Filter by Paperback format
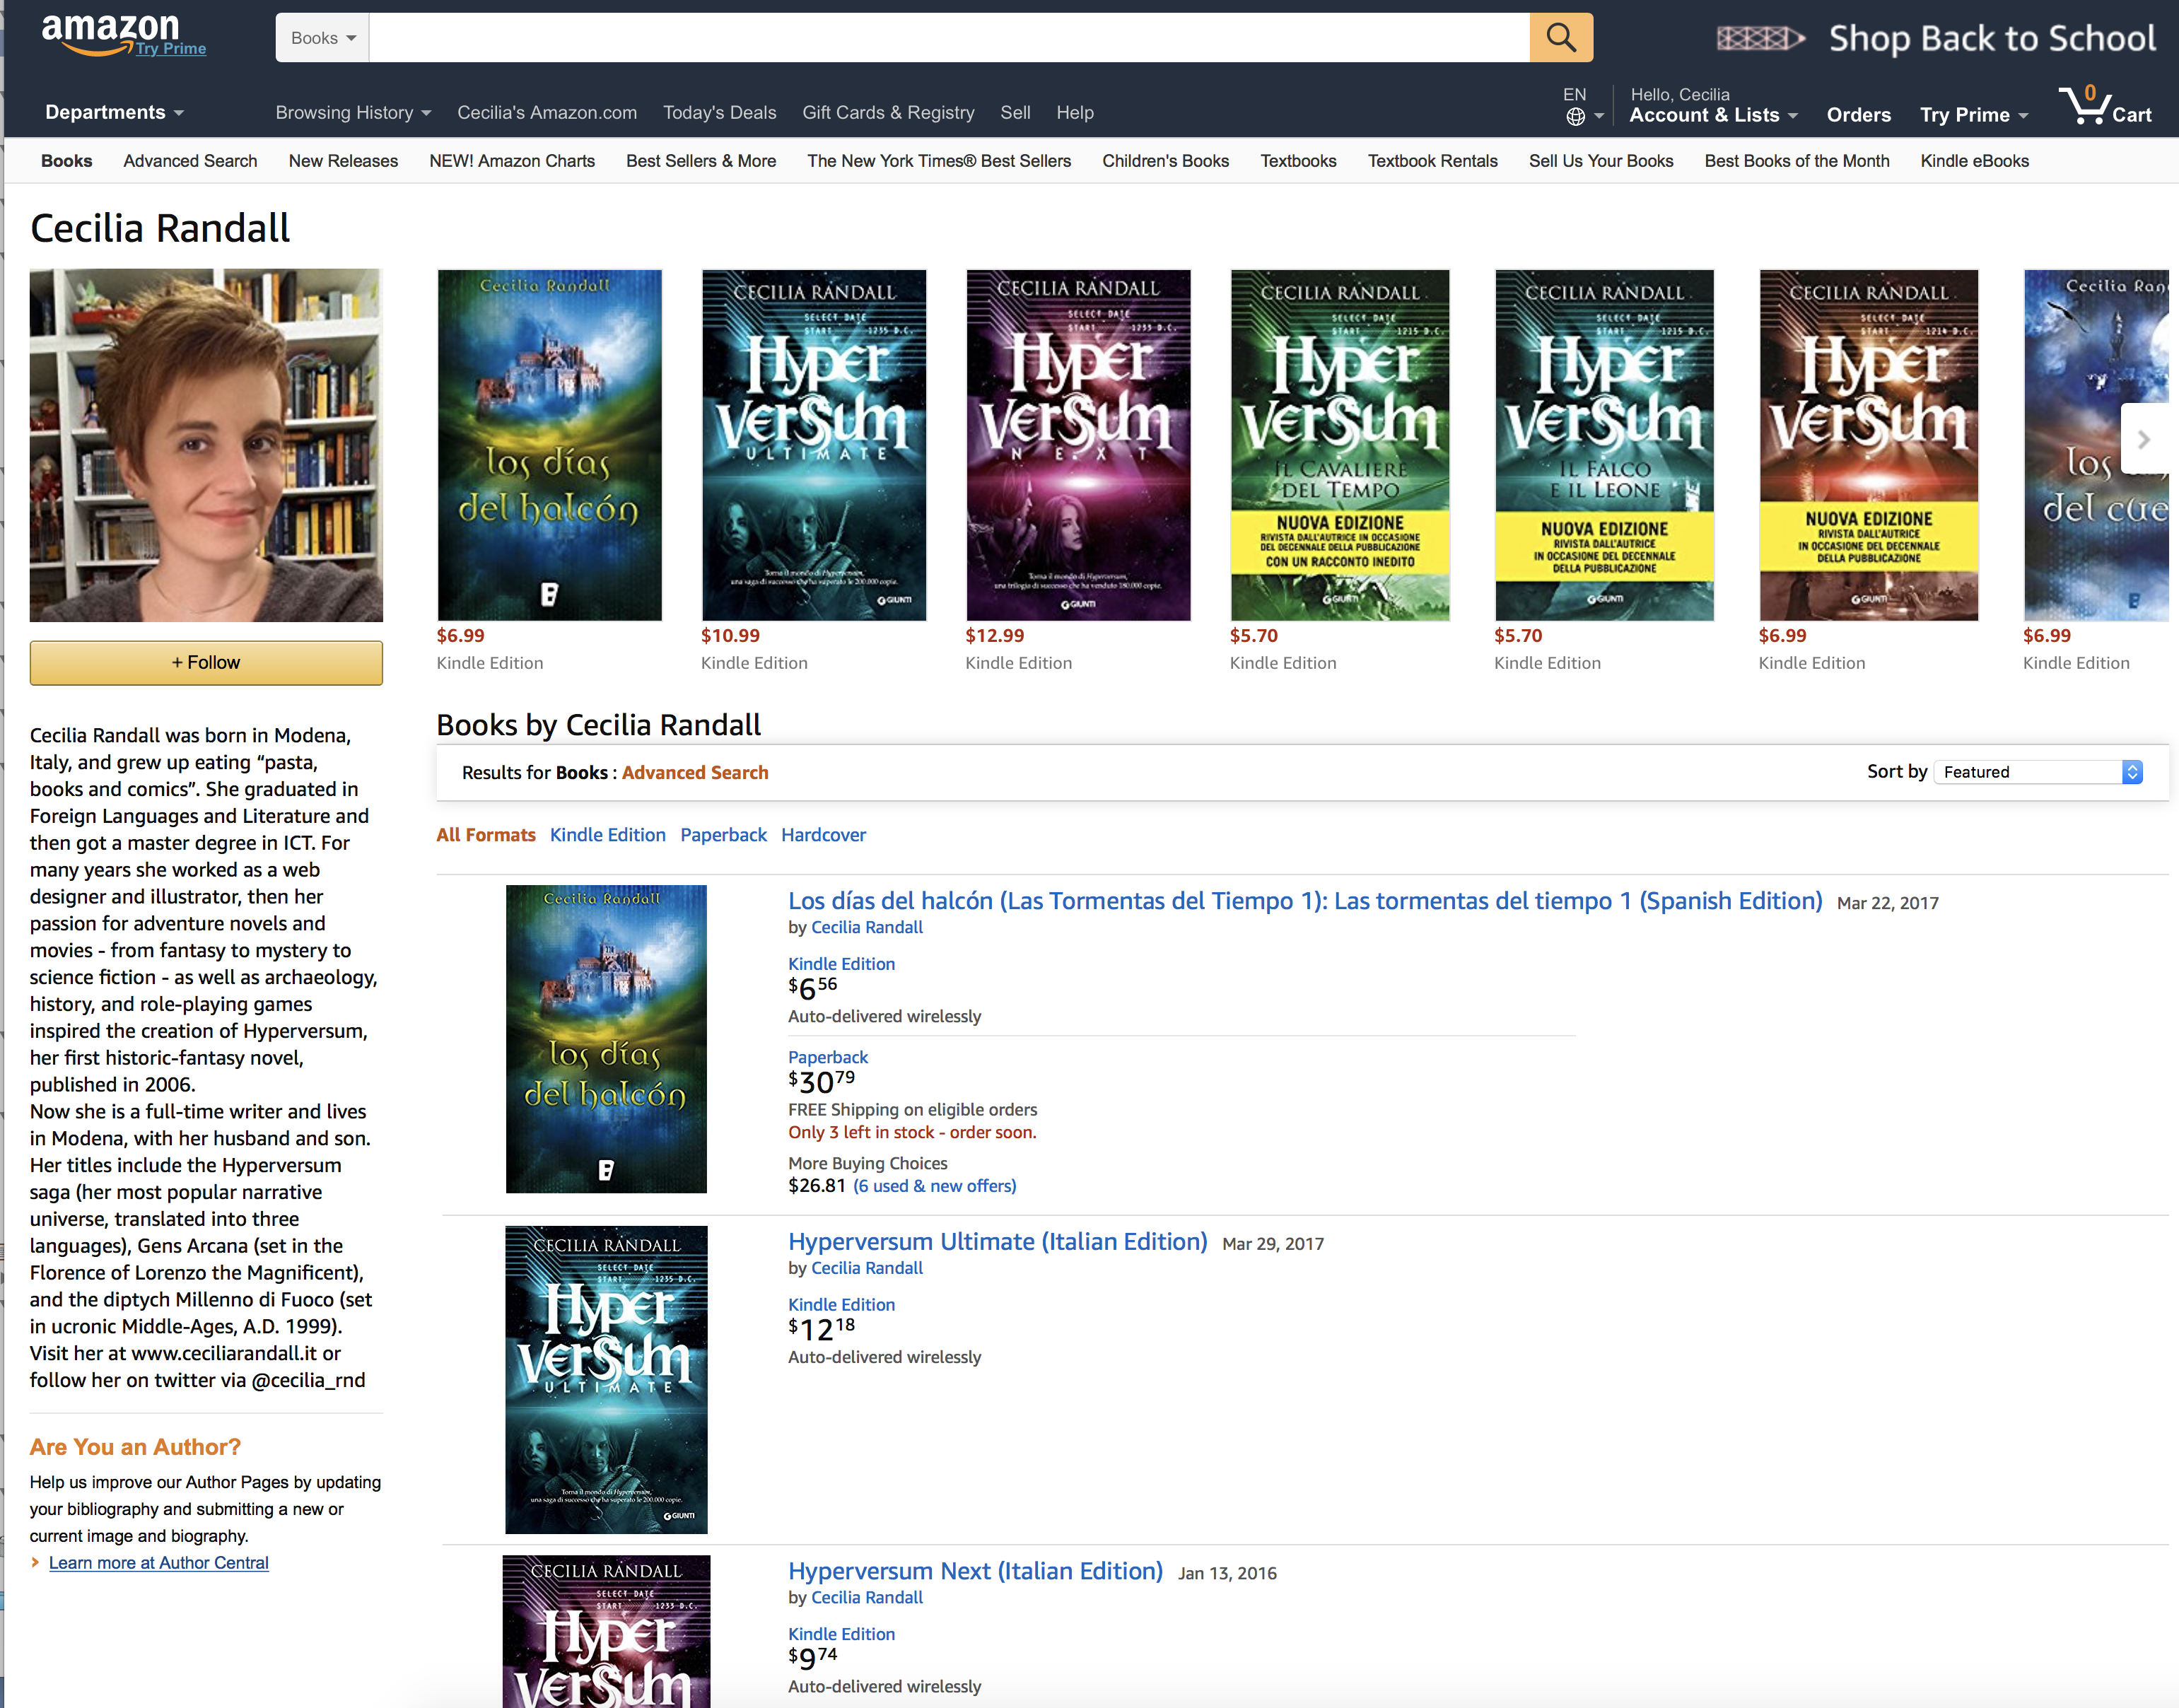2179x1708 pixels. [x=723, y=835]
